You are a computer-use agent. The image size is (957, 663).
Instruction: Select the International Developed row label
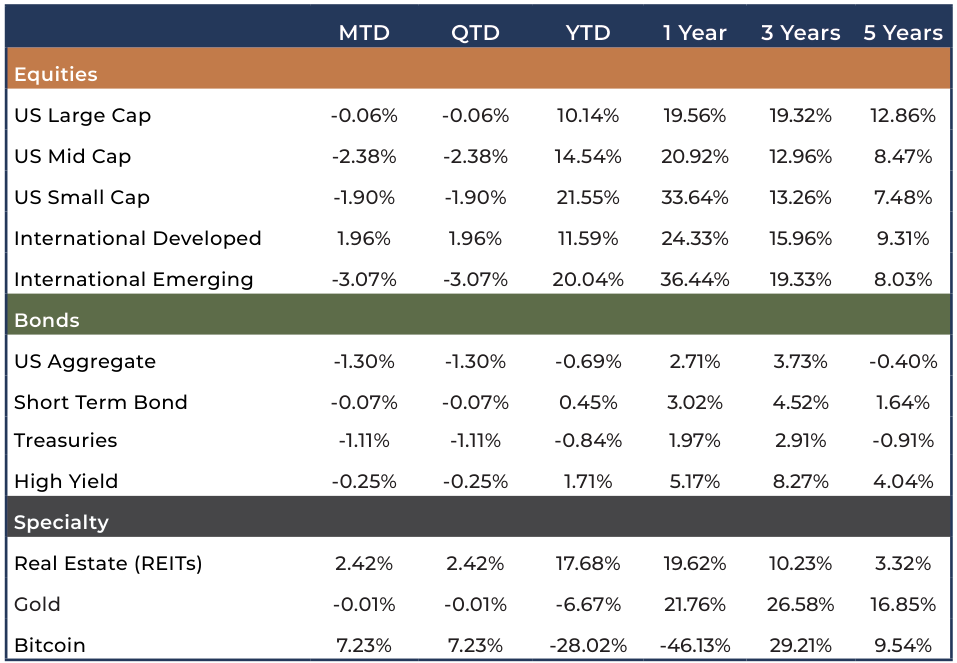137,238
